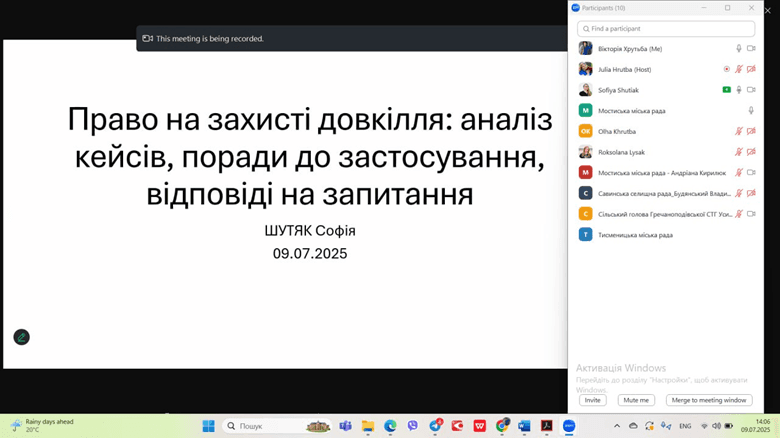This screenshot has height=438, width=780.
Task: Click the recording indicator beside Julia Hrutba
Action: pyautogui.click(x=727, y=69)
